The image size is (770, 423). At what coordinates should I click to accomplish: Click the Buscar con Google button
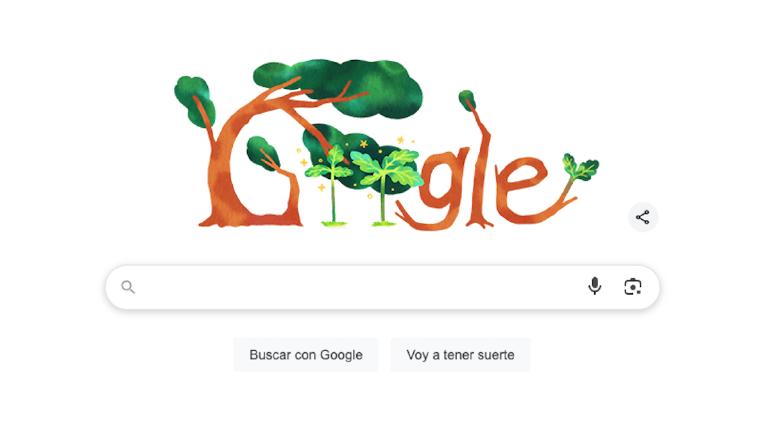tap(306, 355)
